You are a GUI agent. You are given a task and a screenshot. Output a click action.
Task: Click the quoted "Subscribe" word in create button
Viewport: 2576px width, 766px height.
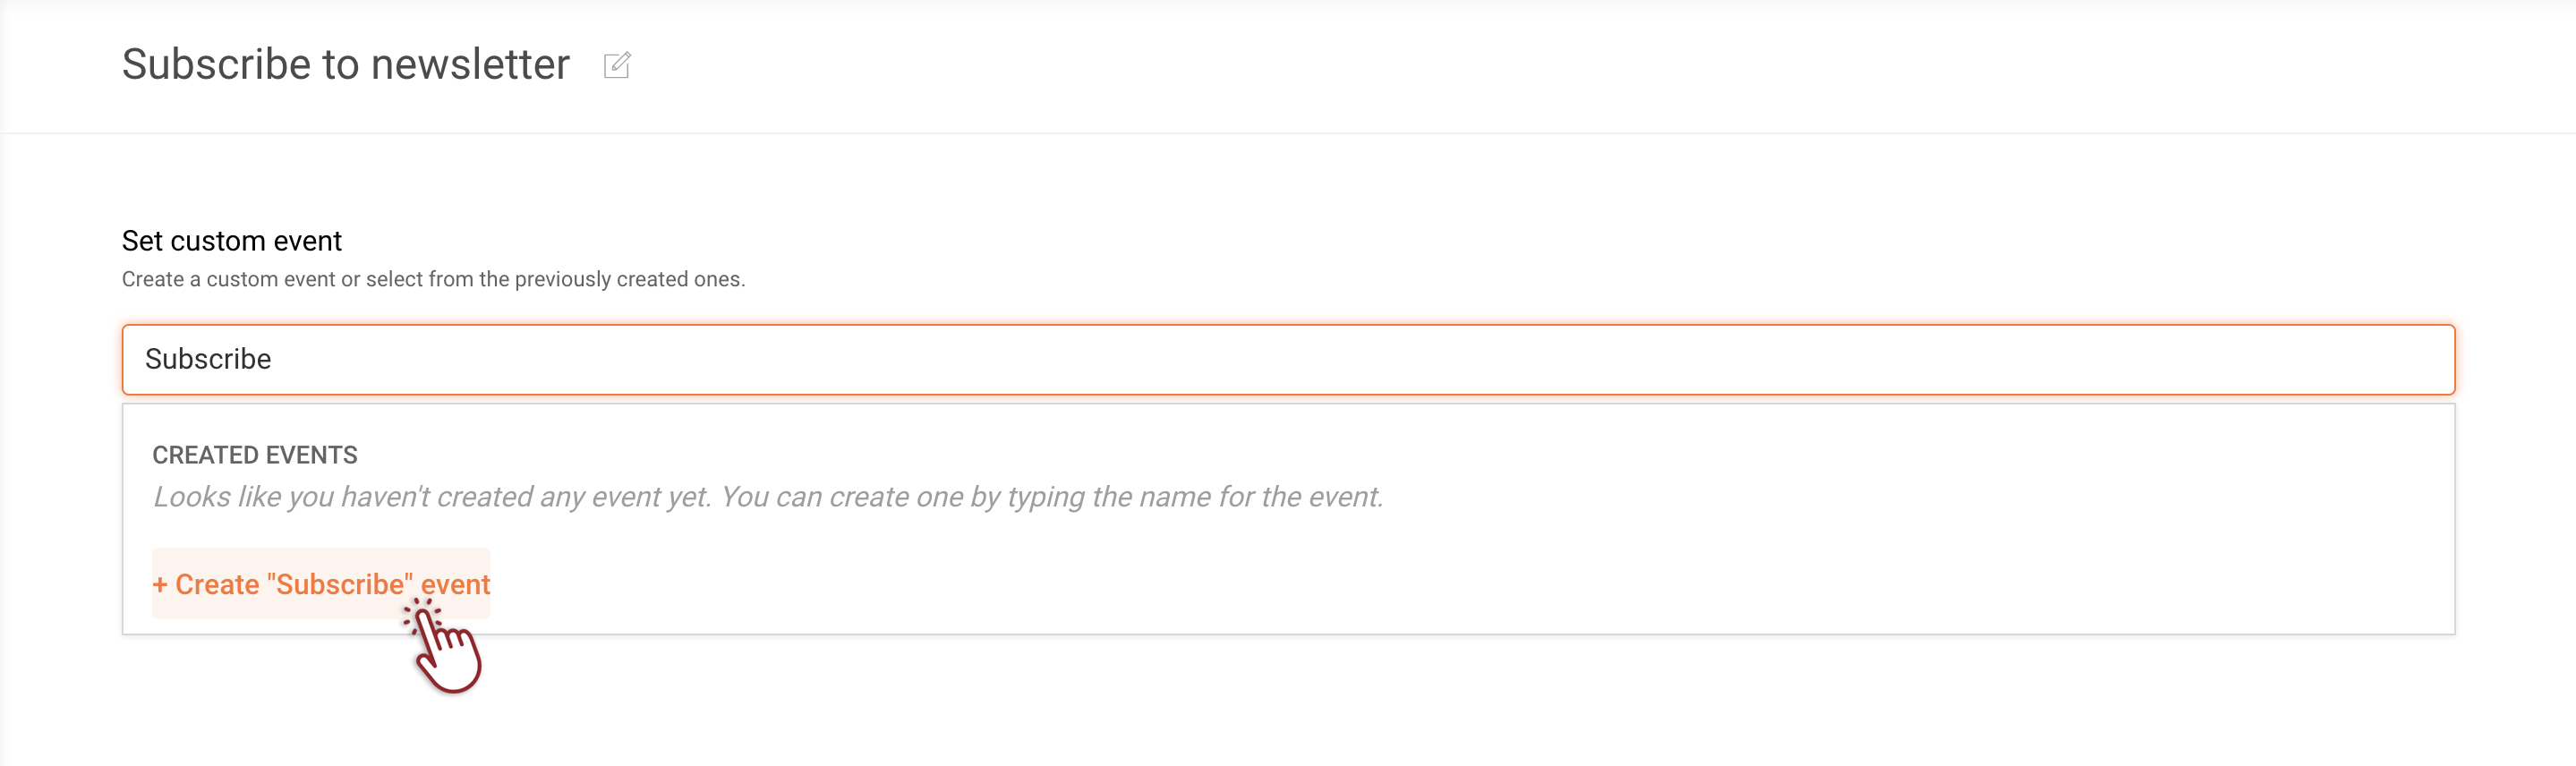(340, 585)
